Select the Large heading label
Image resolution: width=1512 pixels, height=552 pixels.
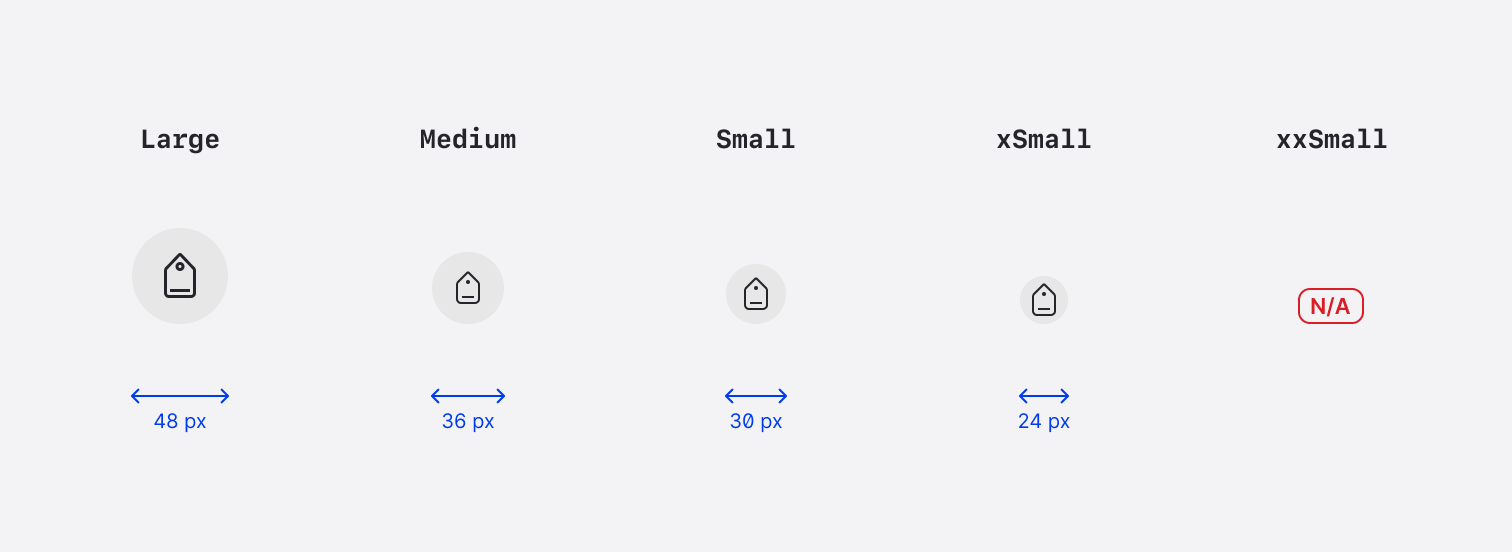tap(180, 140)
